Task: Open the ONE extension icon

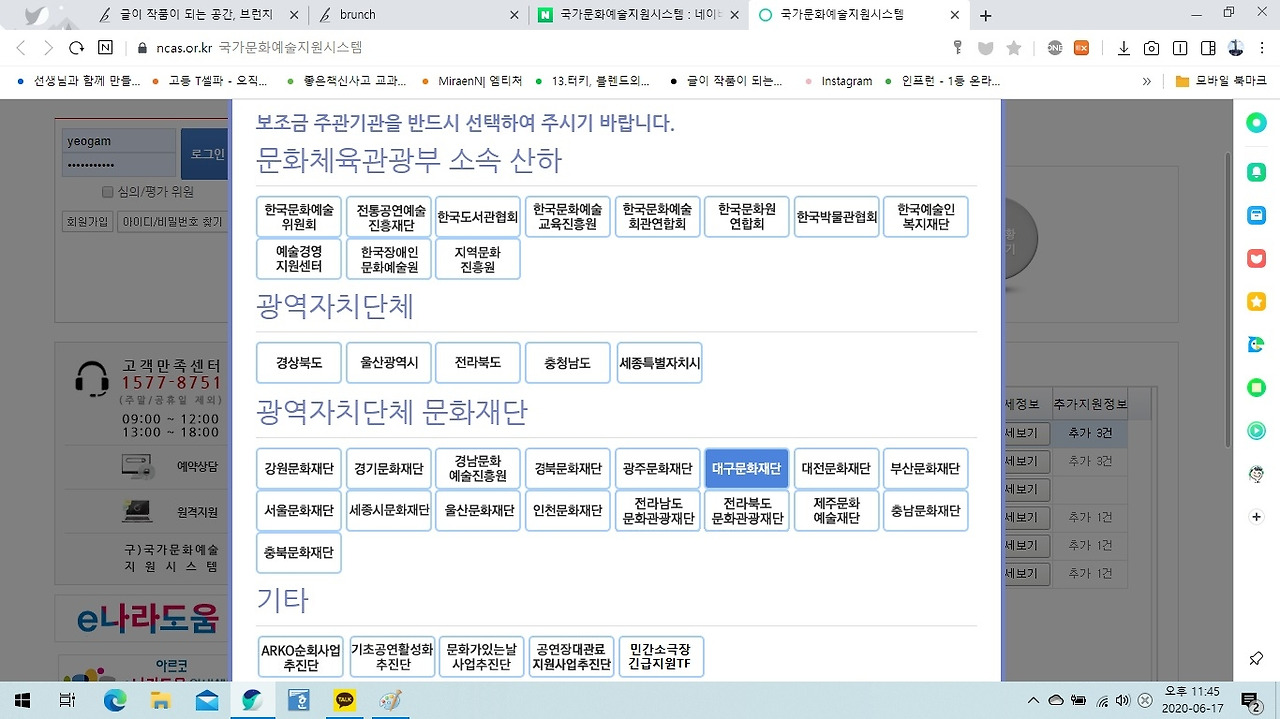Action: (x=1054, y=48)
